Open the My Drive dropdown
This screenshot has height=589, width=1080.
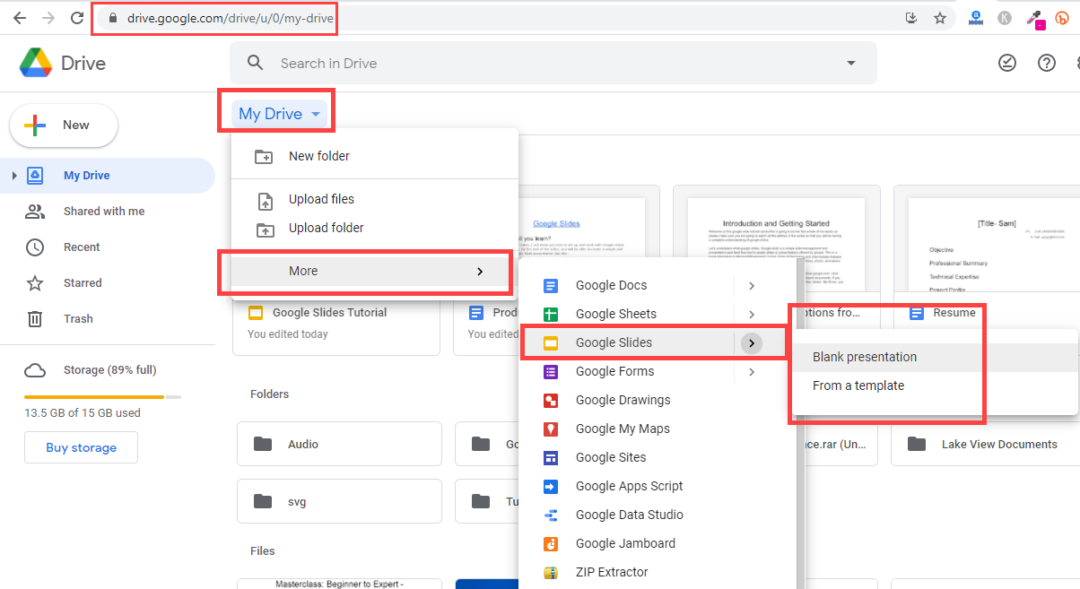point(276,114)
